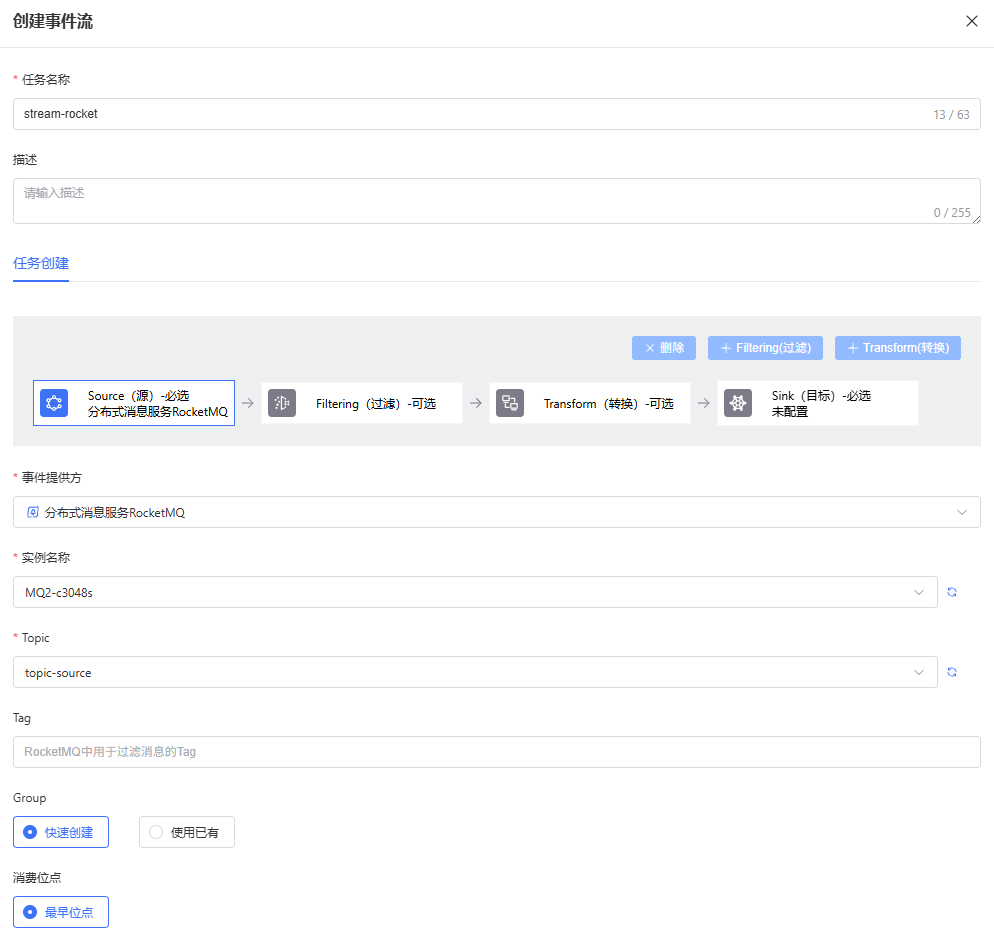
Task: Click the 事件提供方 label
Action: (x=52, y=478)
